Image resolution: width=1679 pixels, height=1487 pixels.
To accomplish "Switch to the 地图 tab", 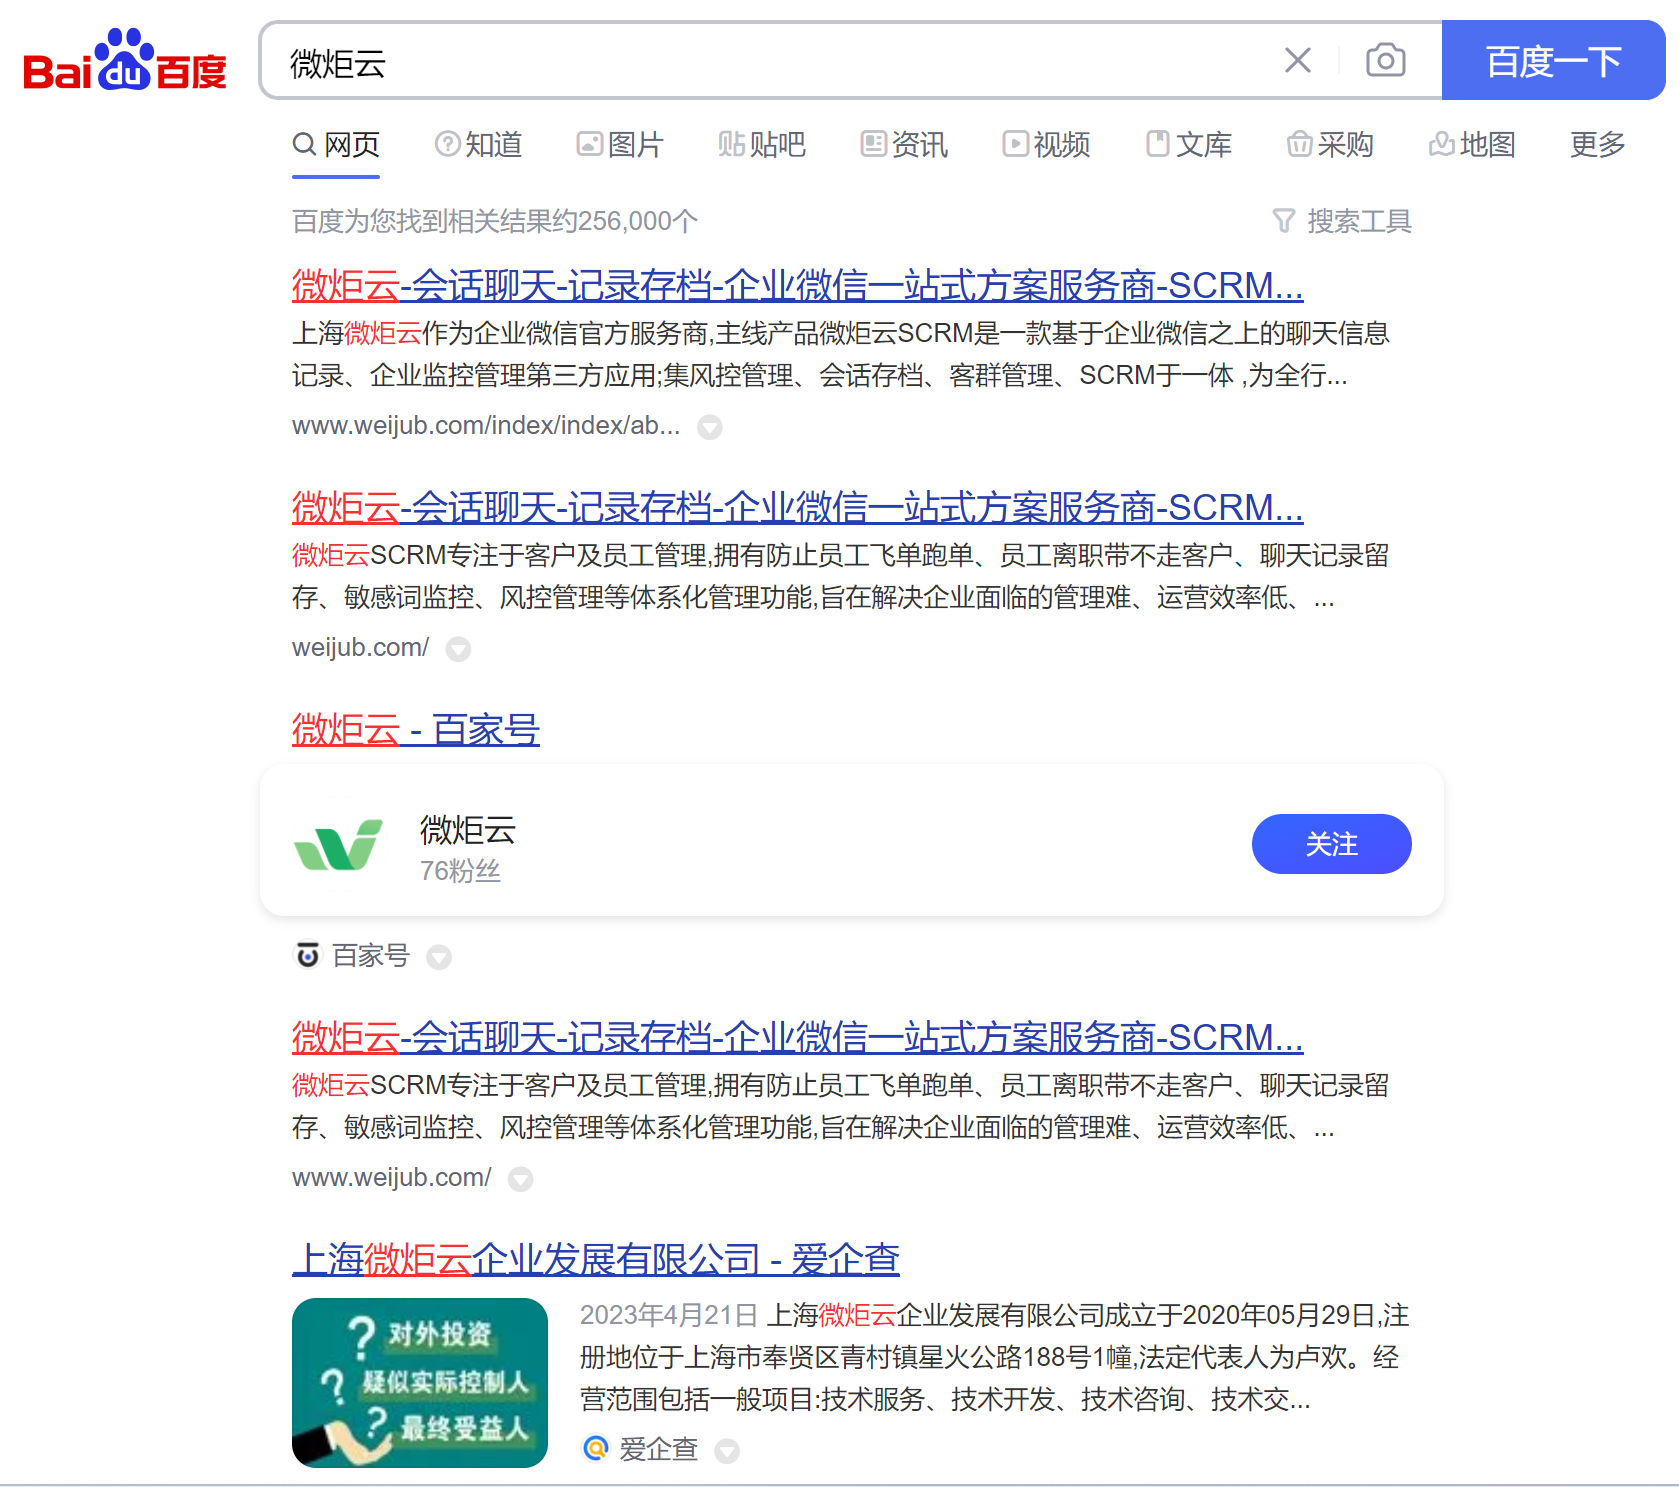I will click(1472, 145).
